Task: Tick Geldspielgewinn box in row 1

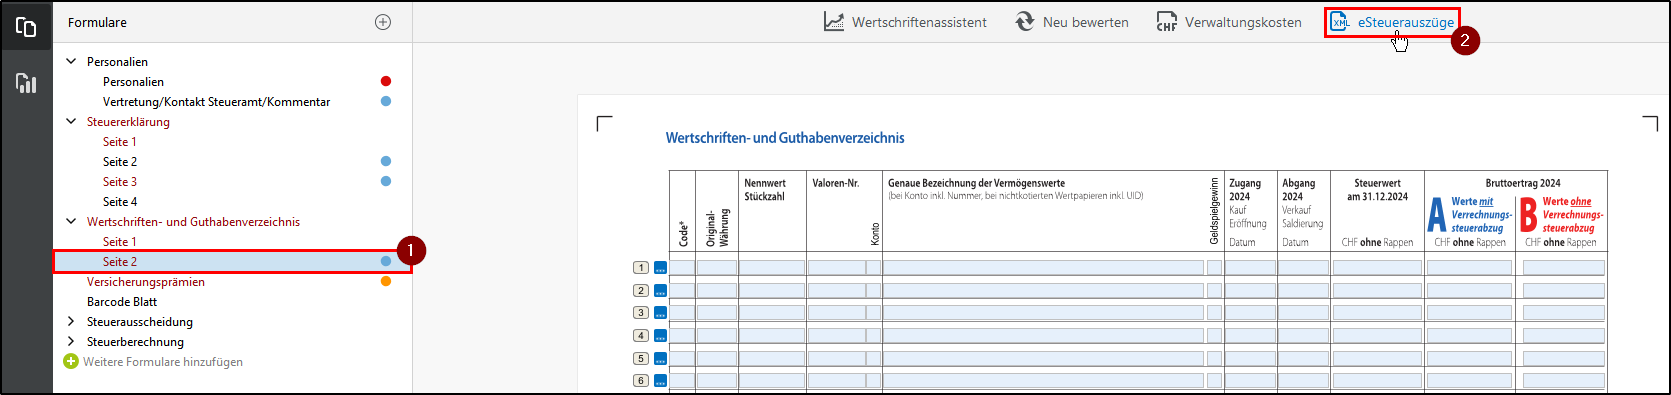Action: click(x=1214, y=268)
